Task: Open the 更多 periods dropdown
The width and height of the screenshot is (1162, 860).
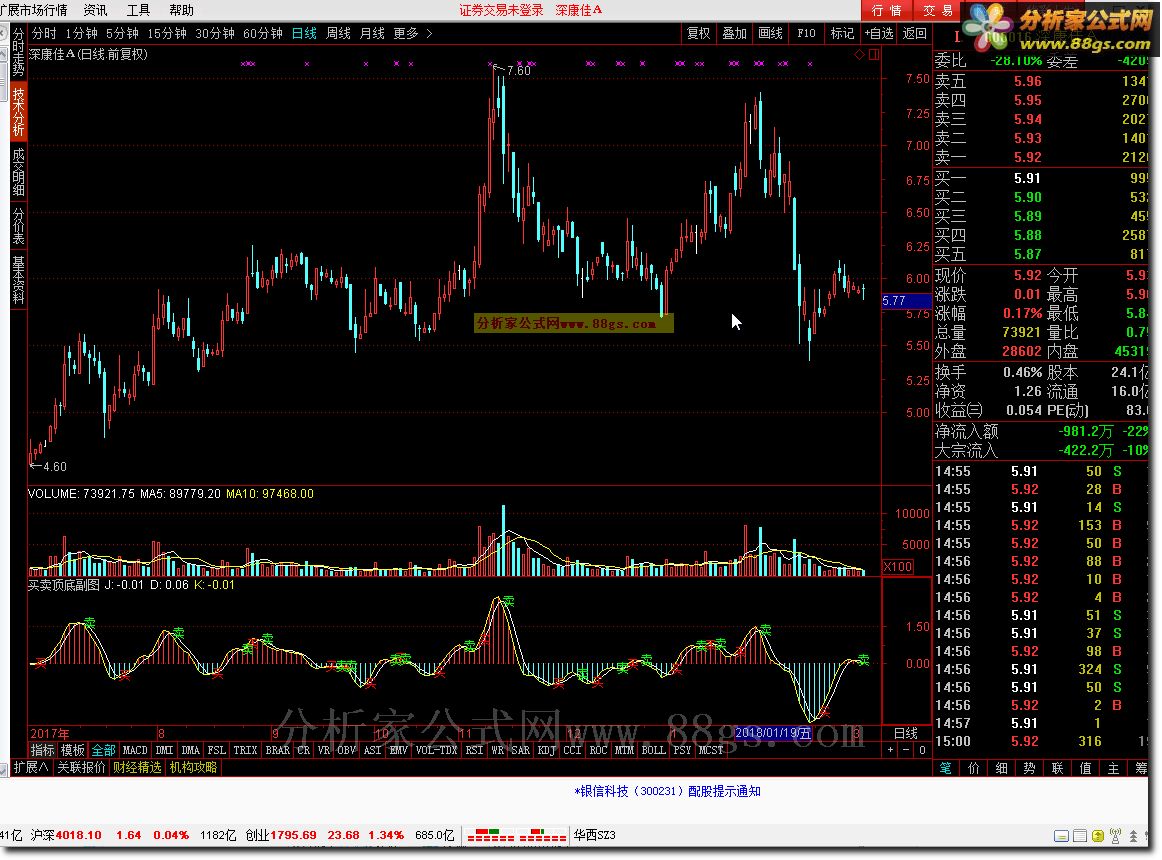Action: (406, 33)
